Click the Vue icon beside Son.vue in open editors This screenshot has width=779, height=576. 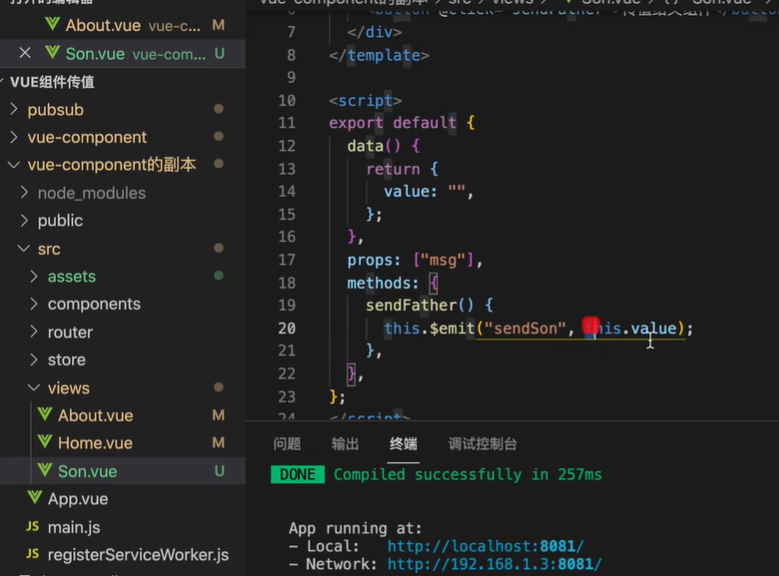[x=52, y=53]
